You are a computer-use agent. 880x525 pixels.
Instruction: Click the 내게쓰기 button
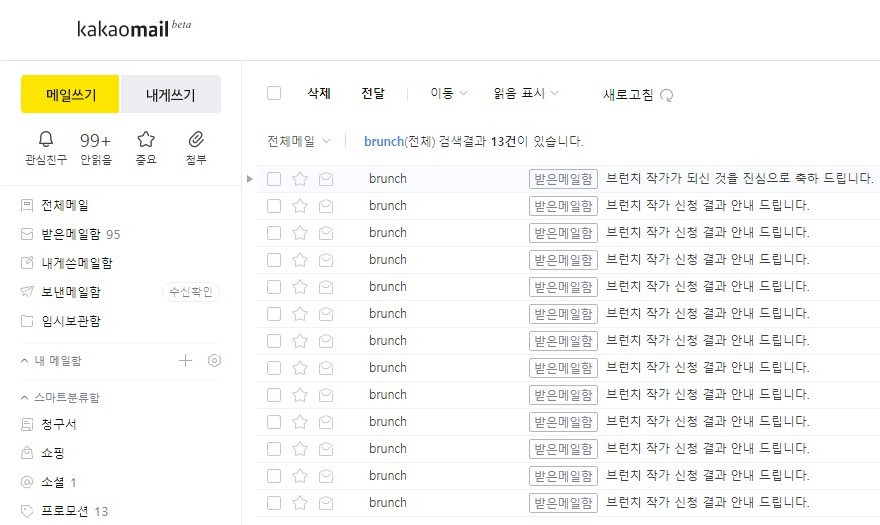click(x=171, y=94)
